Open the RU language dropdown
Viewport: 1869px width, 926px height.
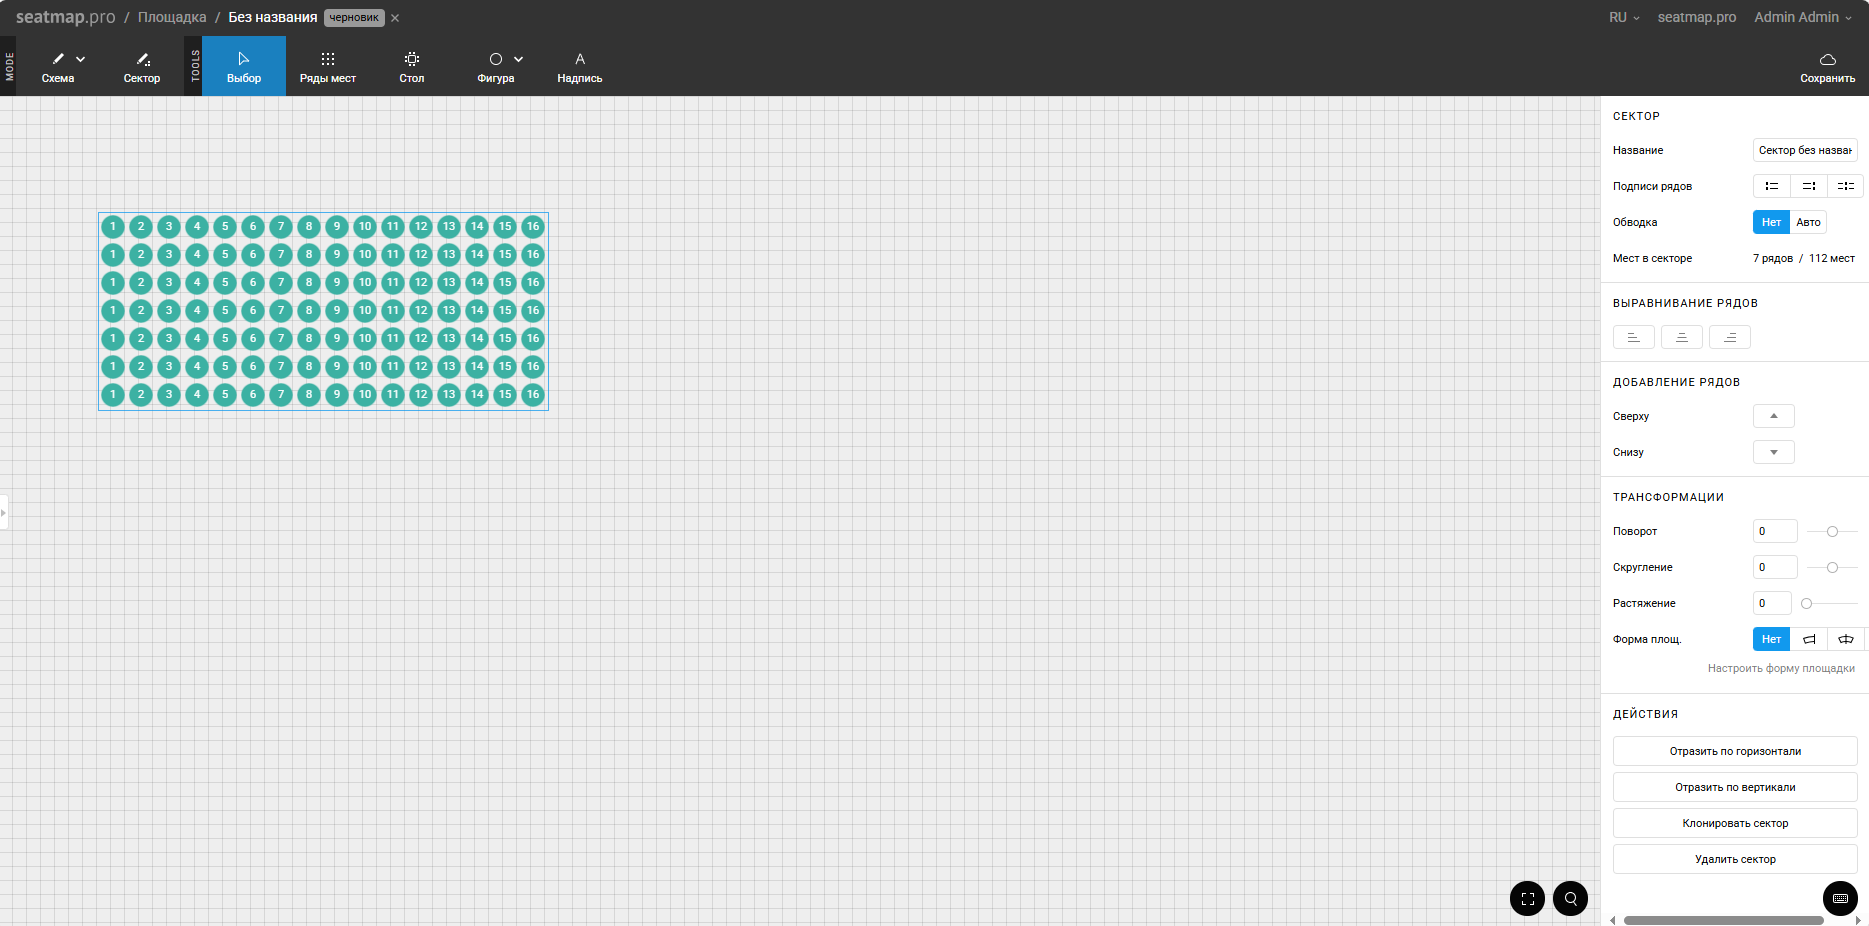[1624, 17]
